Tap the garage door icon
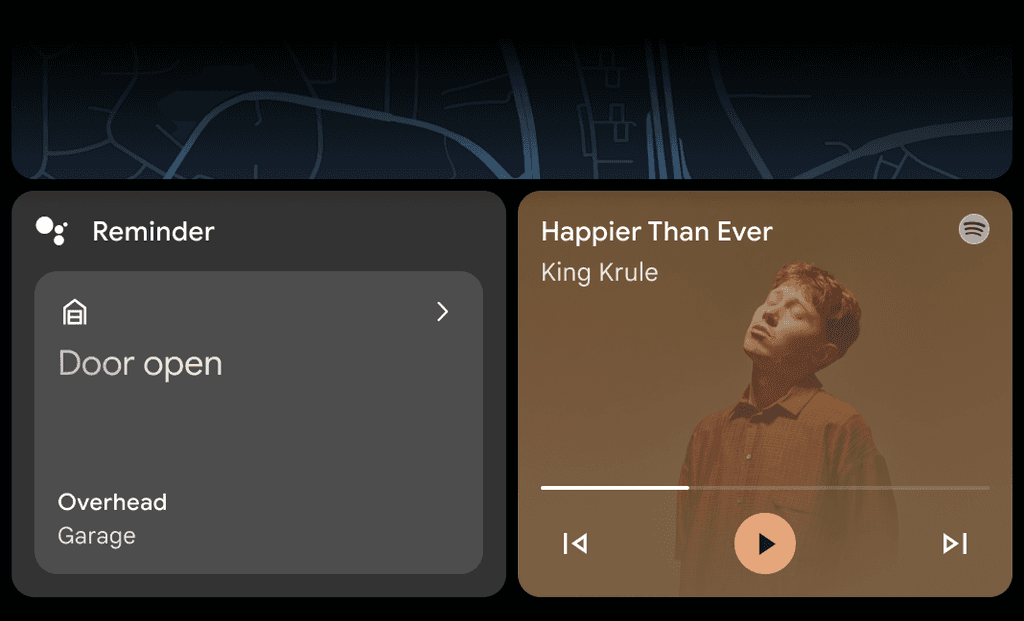The width and height of the screenshot is (1024, 621). point(74,312)
